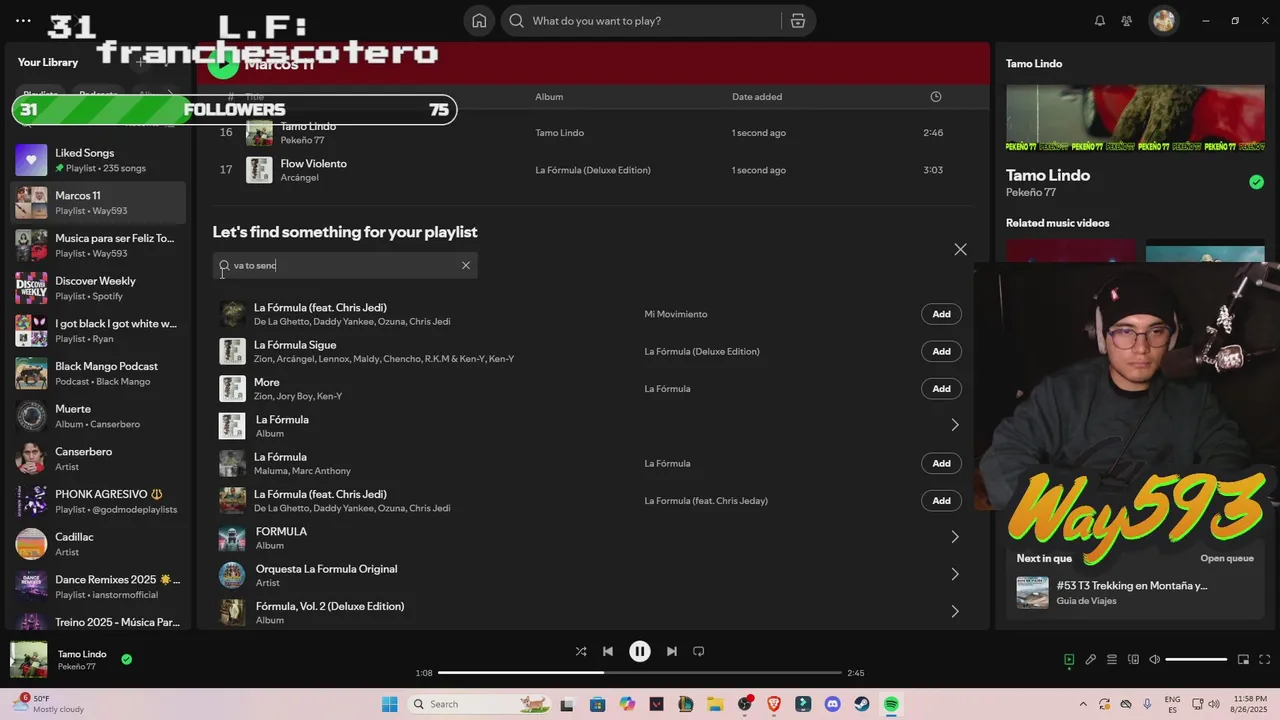Viewport: 1280px width, 720px height.
Task: Open Windows Start menu
Action: point(389,704)
